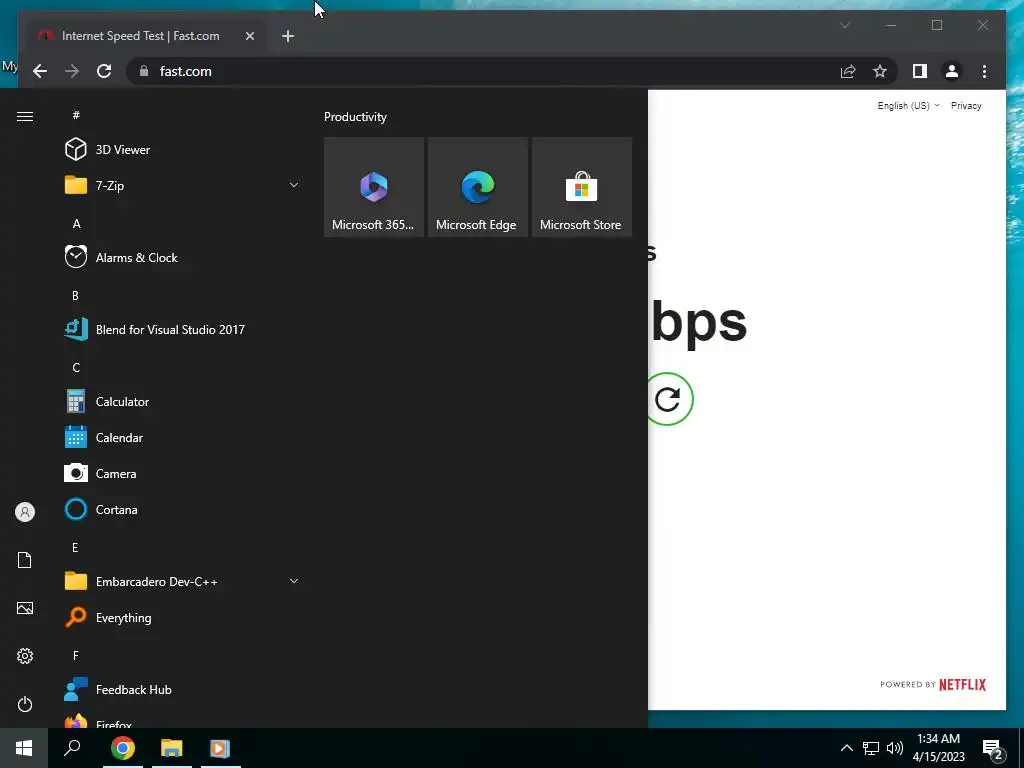Expand the Start menu hamburger navigation
This screenshot has height=768, width=1024.
[25, 116]
